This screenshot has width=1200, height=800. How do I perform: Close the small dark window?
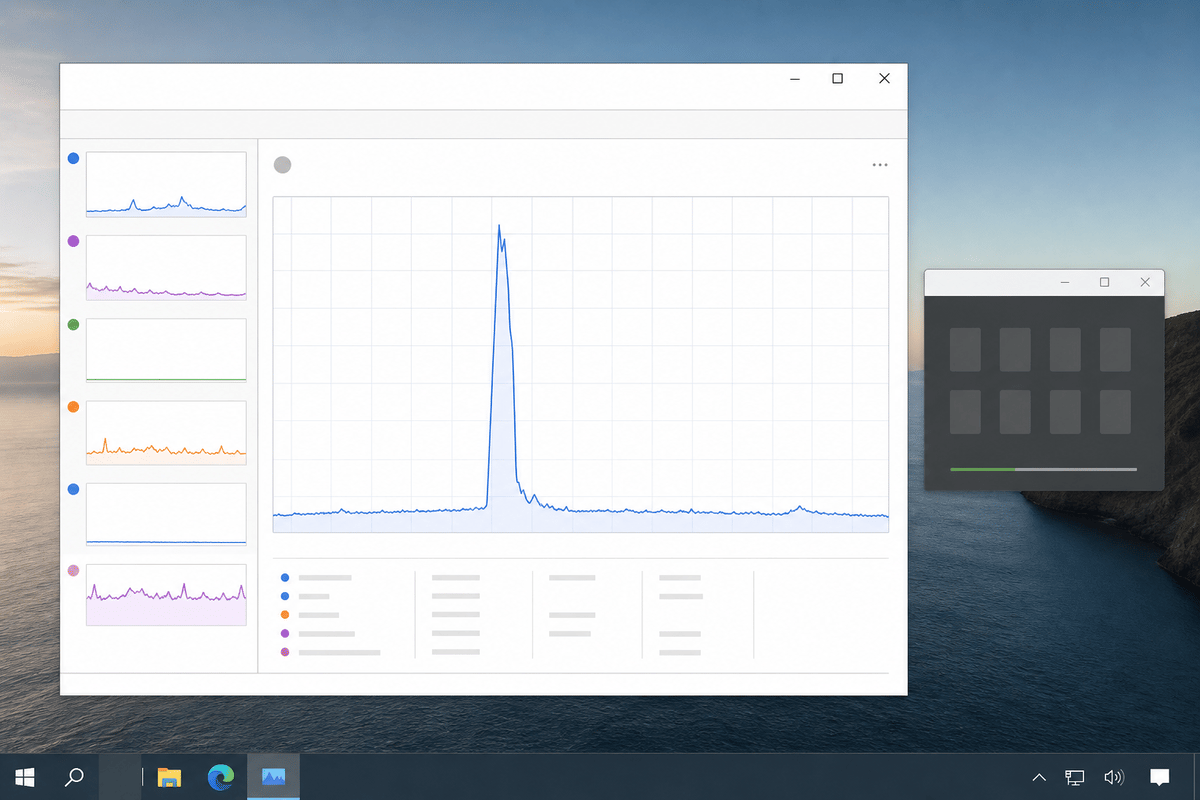click(1145, 283)
